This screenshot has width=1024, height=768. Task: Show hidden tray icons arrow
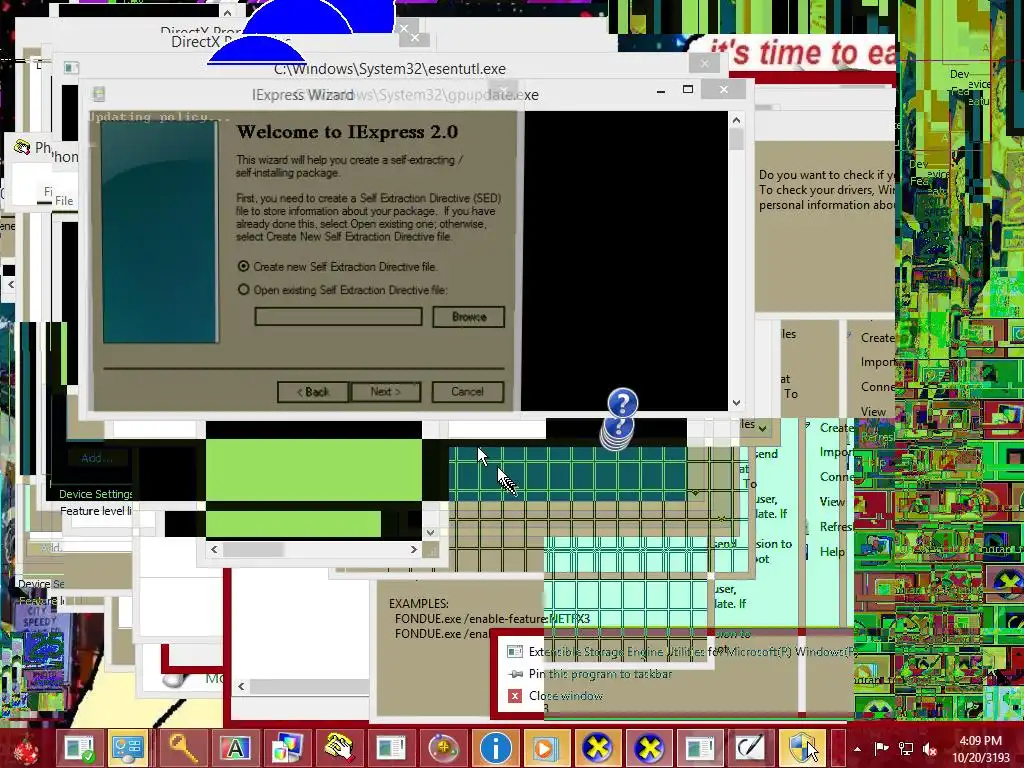coord(857,749)
